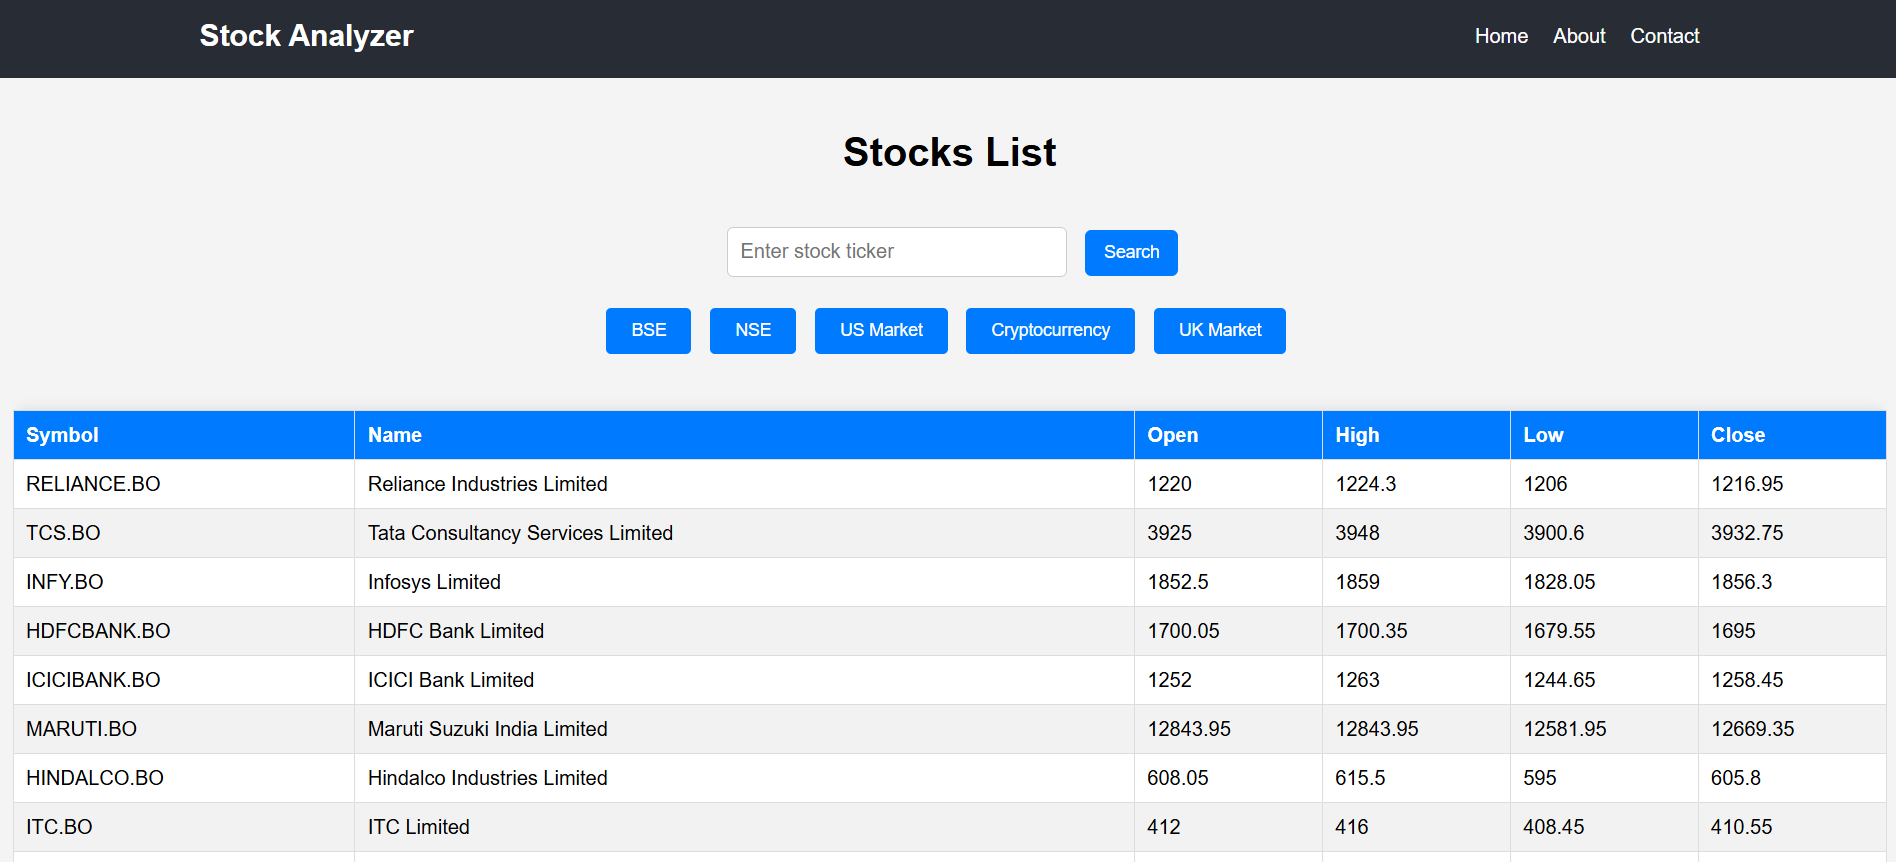The height and width of the screenshot is (862, 1896).
Task: Click the Close column header
Action: [x=1792, y=435]
